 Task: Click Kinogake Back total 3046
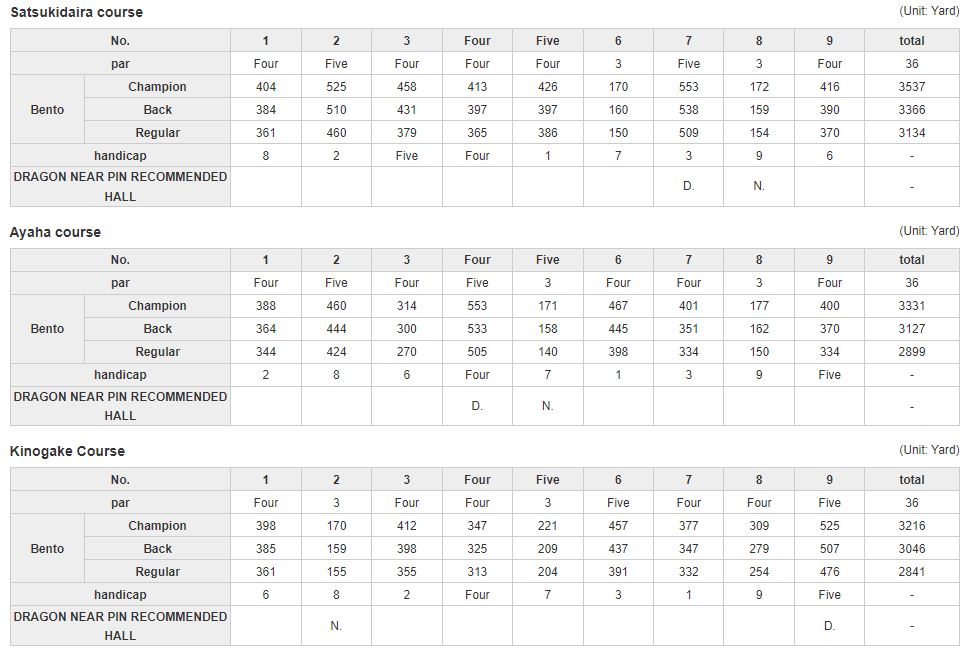pyautogui.click(x=911, y=549)
